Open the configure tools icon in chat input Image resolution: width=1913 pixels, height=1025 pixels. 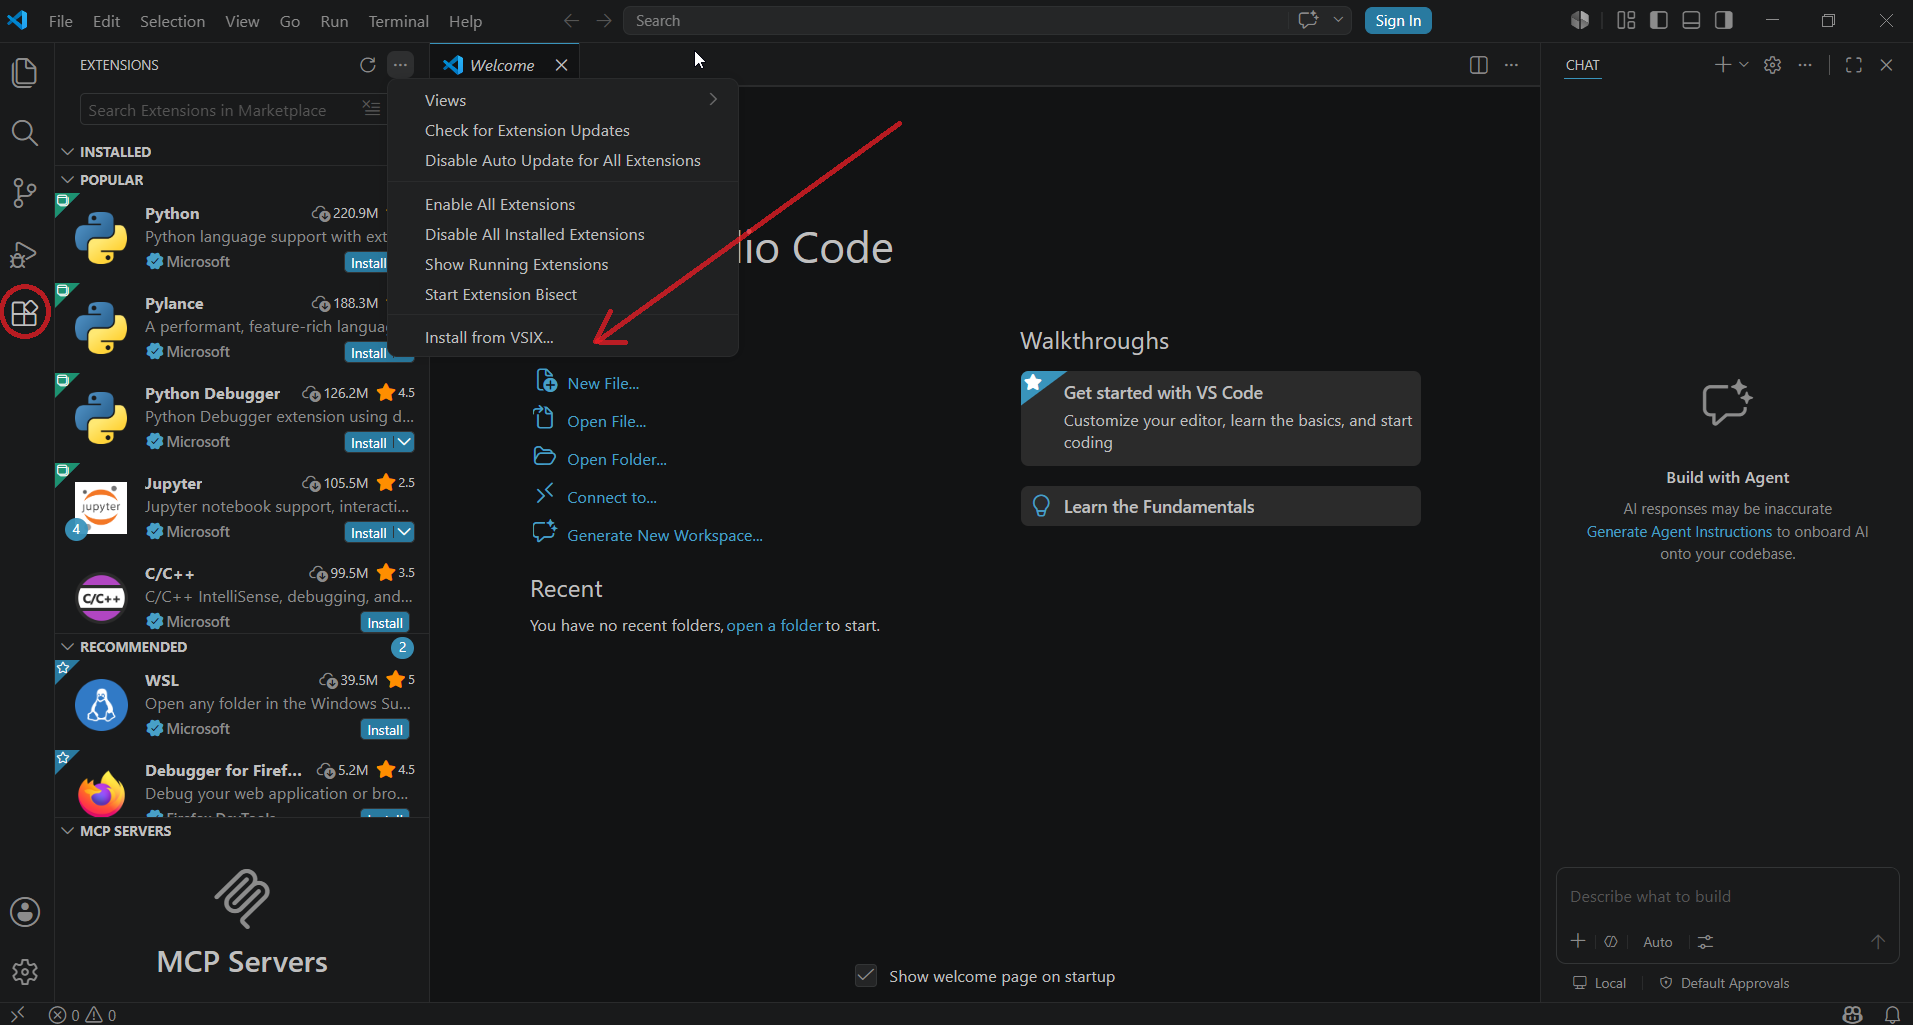(x=1706, y=941)
